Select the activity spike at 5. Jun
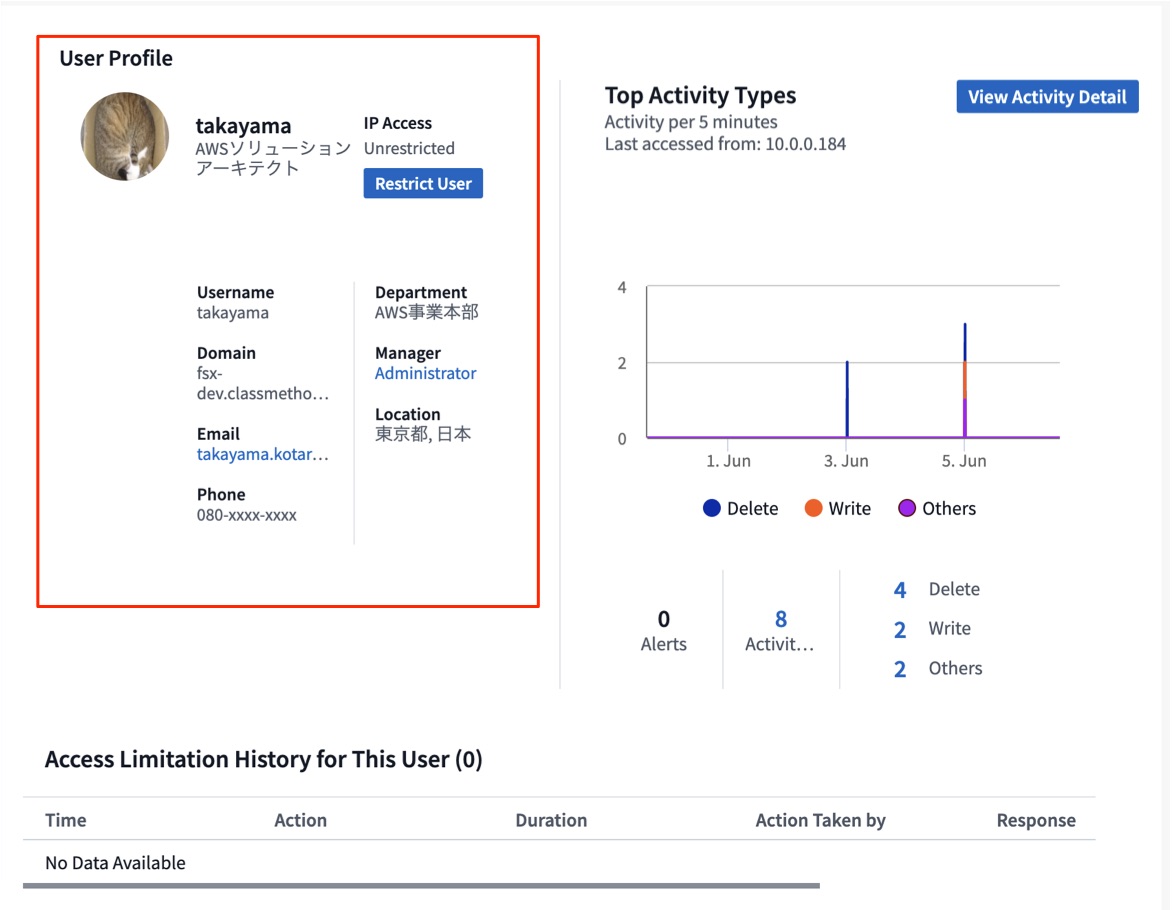1172x910 pixels. pos(964,380)
